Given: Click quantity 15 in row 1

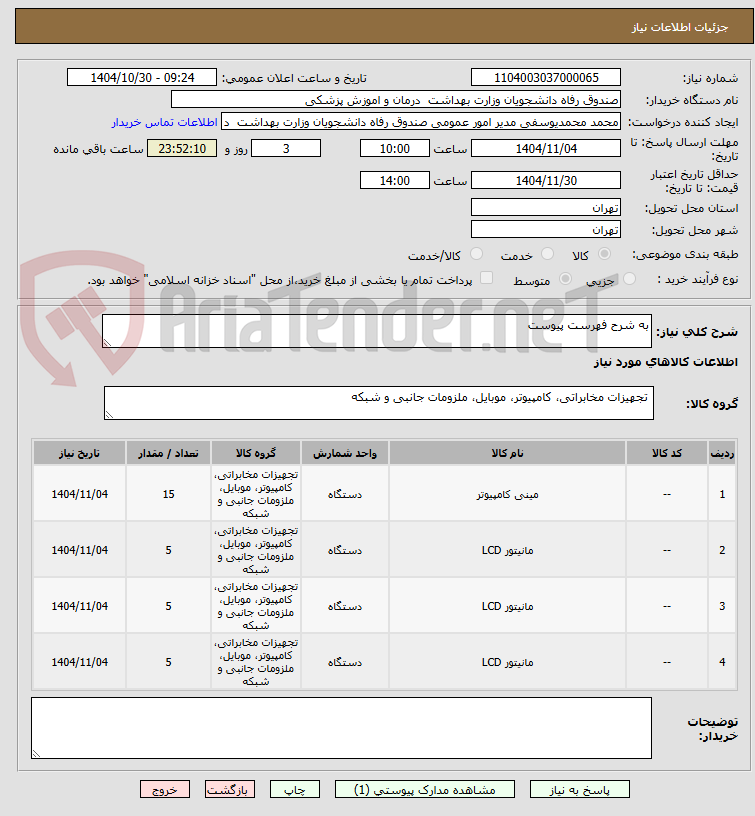Looking at the screenshot, I should [168, 494].
